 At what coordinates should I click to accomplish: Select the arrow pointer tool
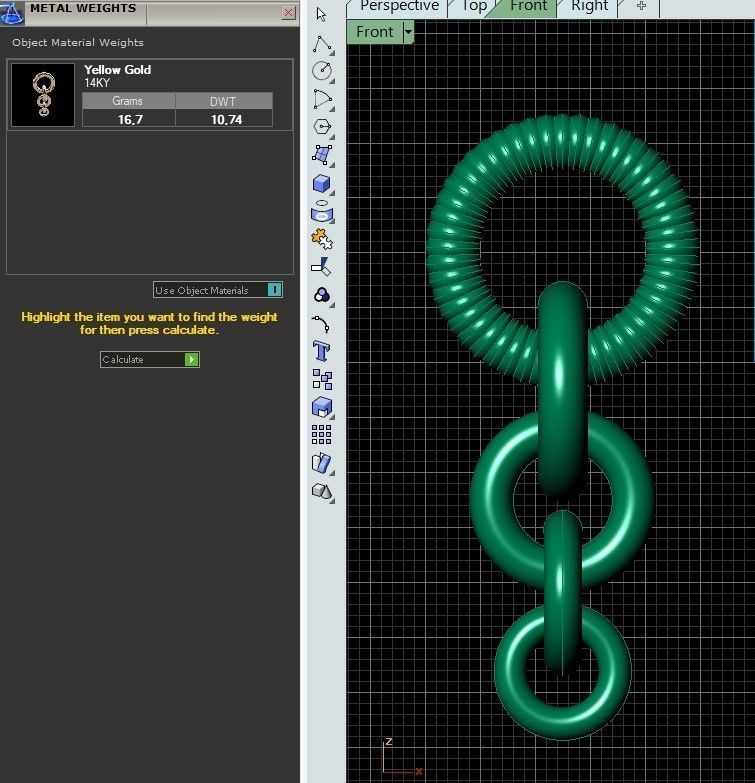[321, 14]
